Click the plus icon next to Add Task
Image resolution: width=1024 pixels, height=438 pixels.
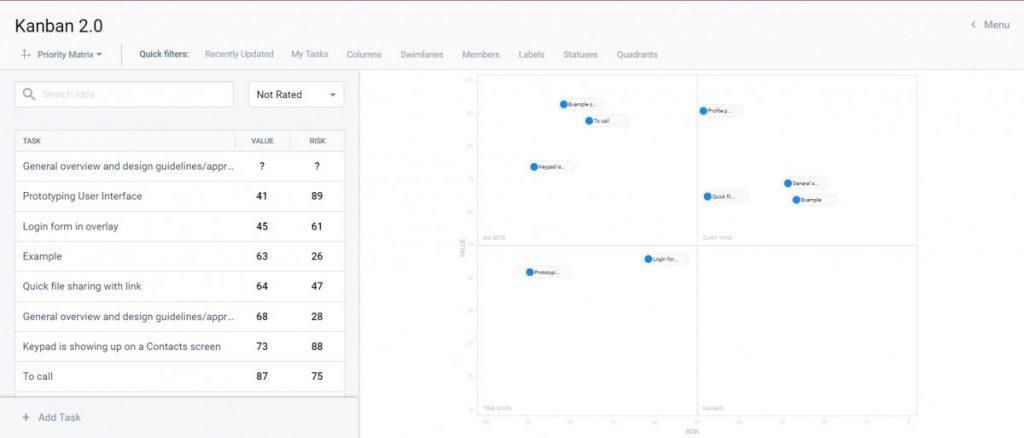(26, 417)
